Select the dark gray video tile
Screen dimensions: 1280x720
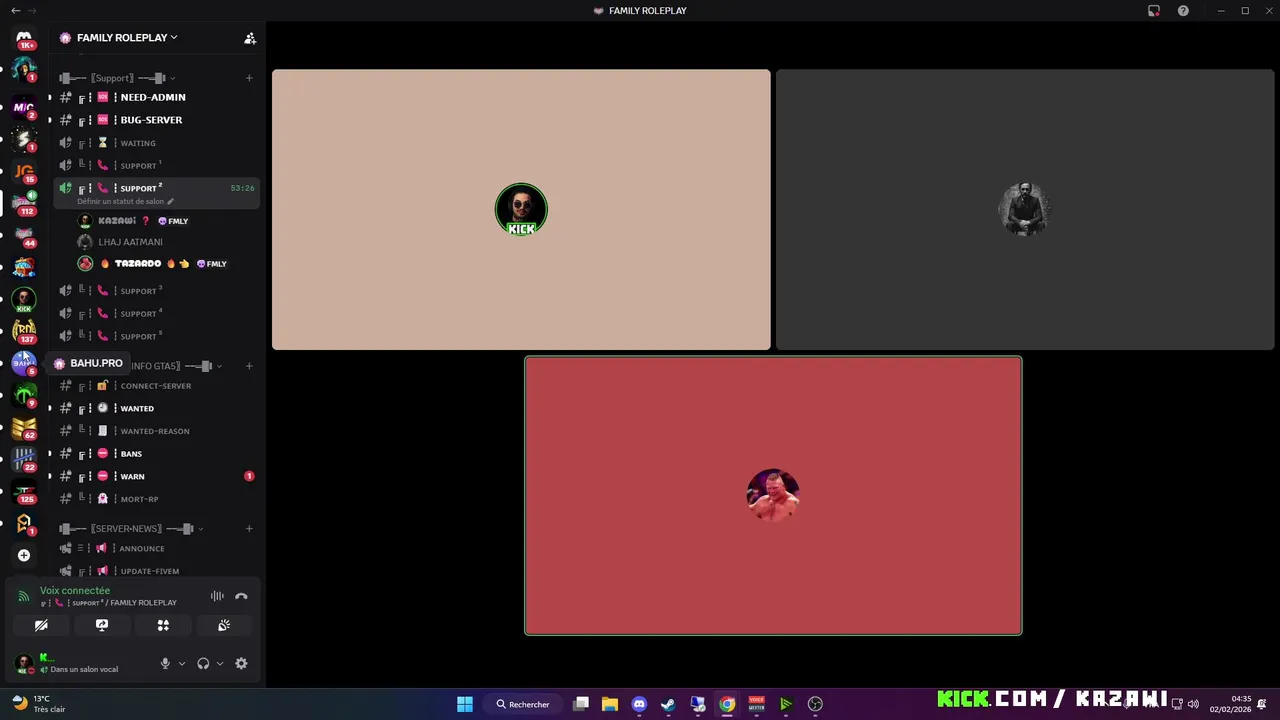click(1025, 210)
